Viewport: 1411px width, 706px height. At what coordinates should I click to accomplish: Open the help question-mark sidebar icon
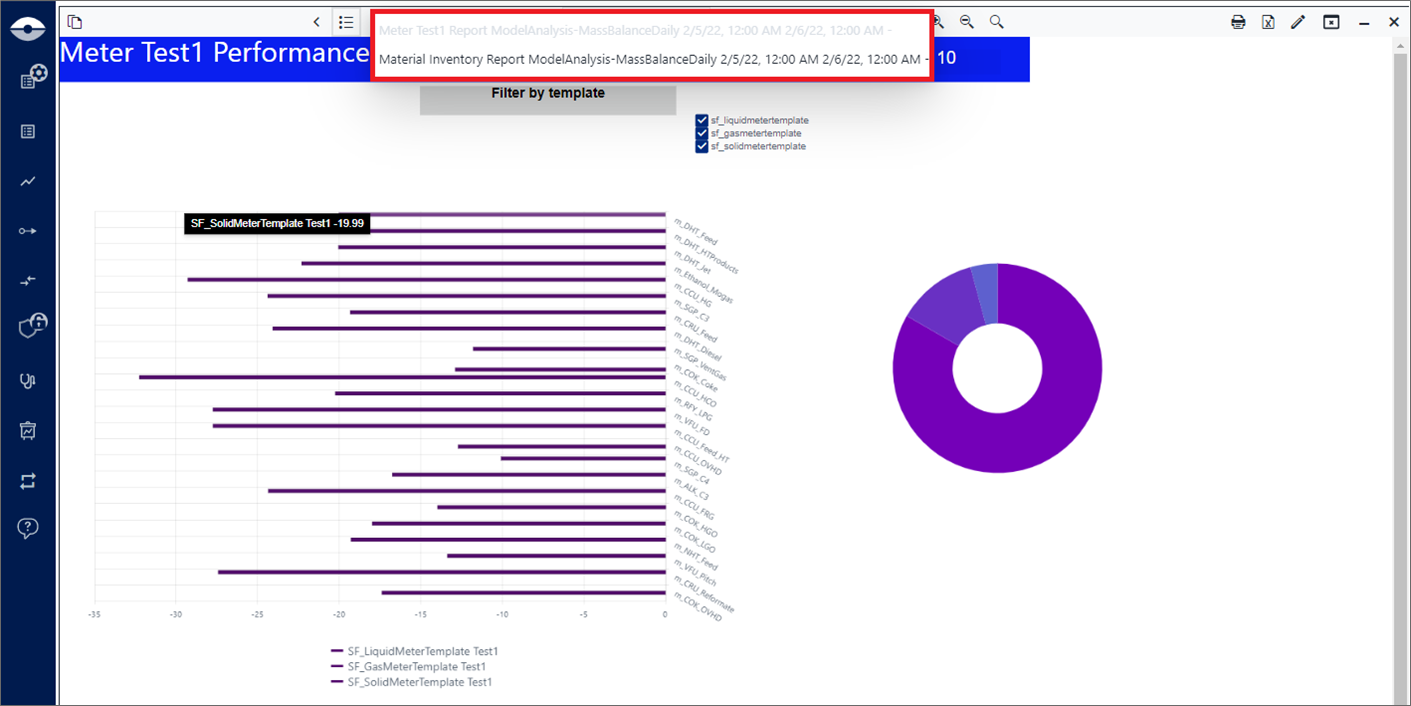(28, 528)
